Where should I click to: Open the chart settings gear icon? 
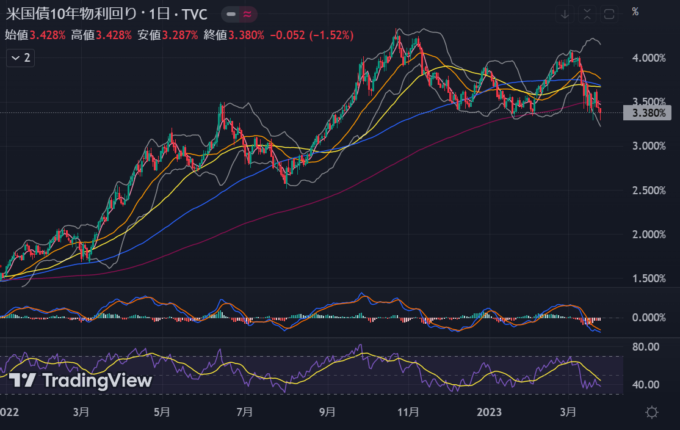coord(651,412)
